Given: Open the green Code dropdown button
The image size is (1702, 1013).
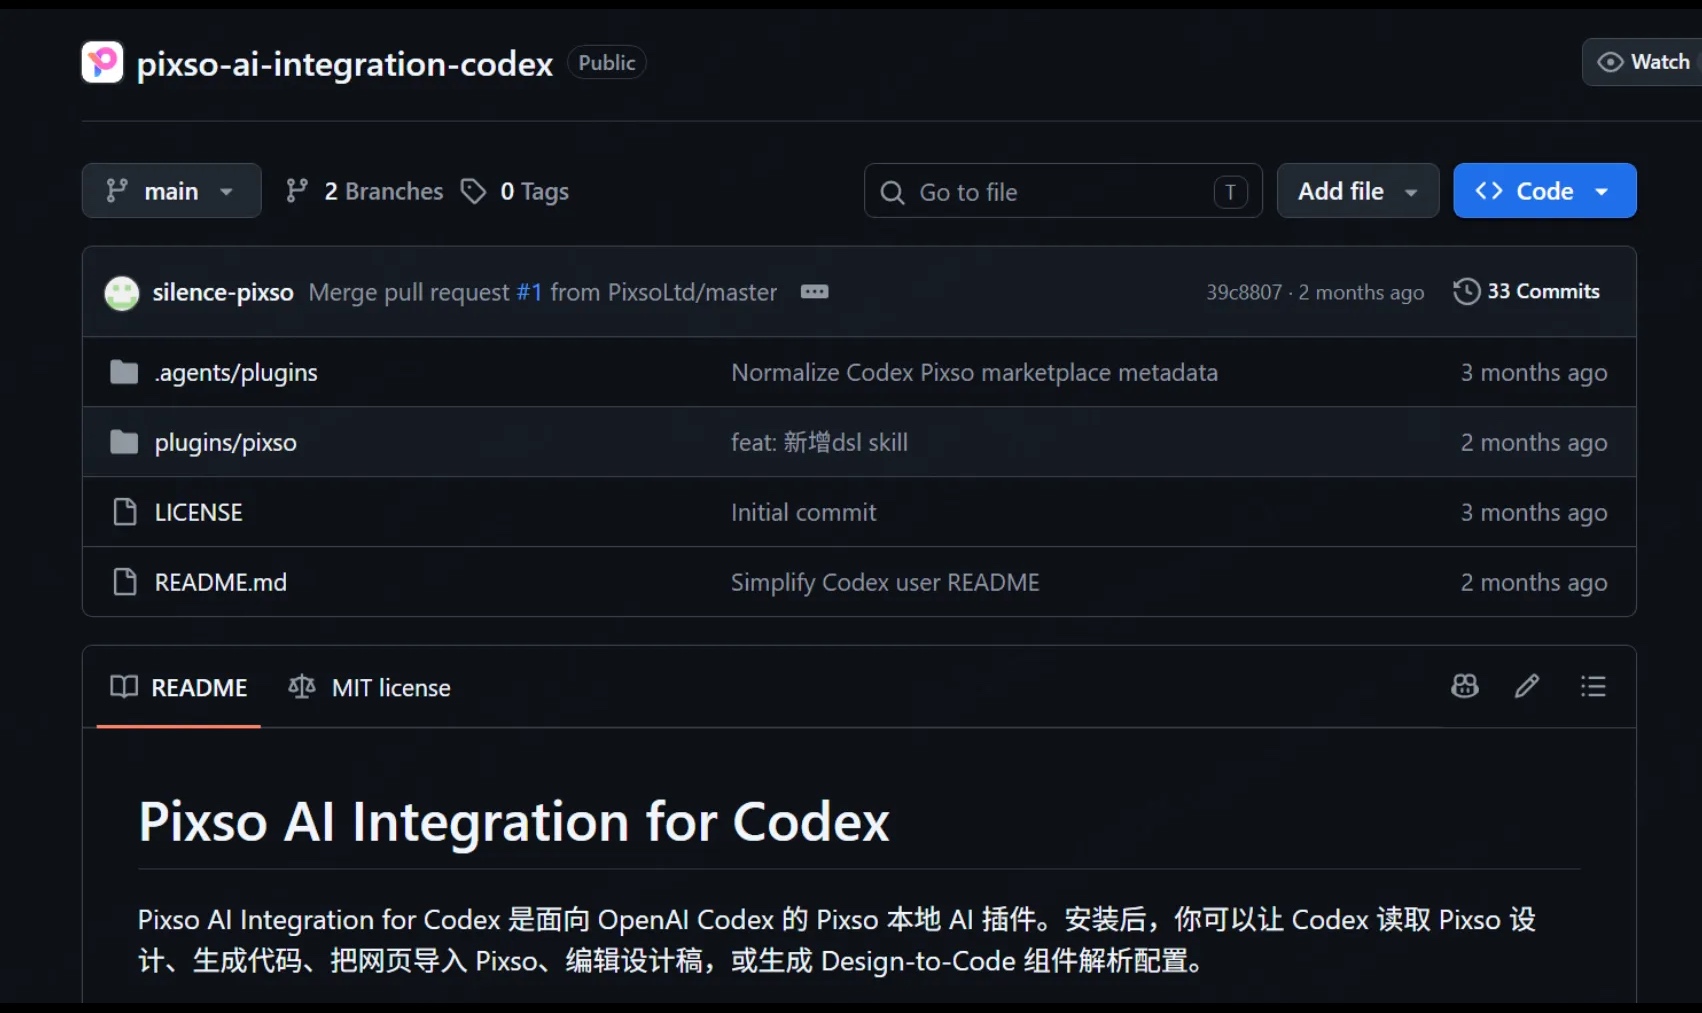Looking at the screenshot, I should (x=1545, y=190).
